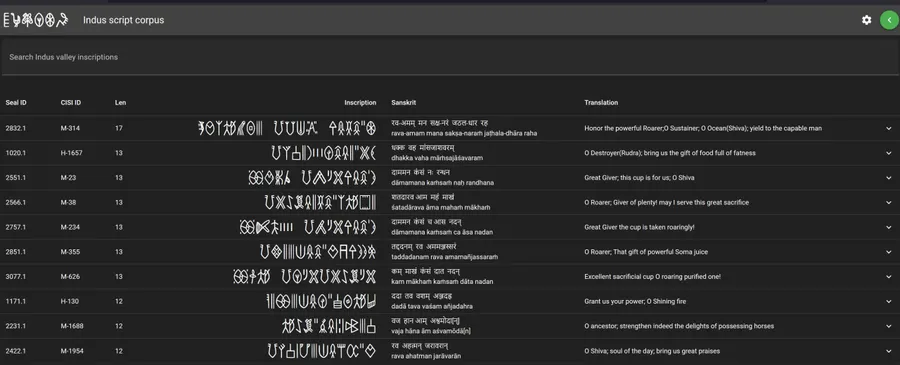
Task: Click the Translation column header
Action: 601,103
